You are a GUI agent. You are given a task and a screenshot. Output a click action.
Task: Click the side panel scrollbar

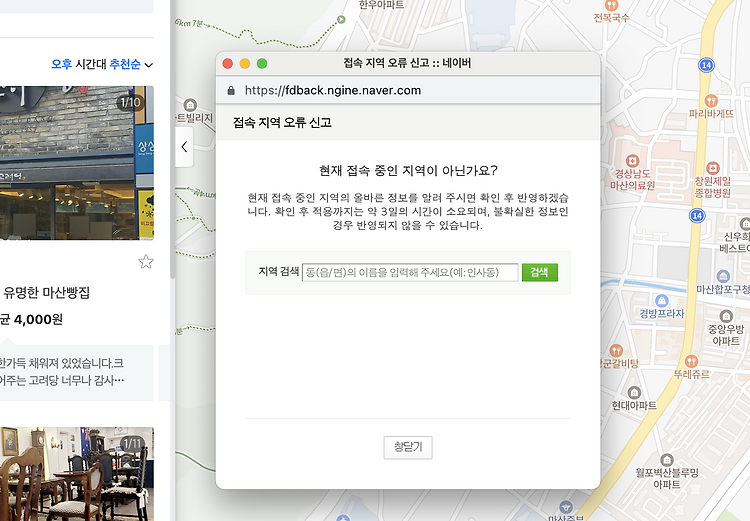(x=172, y=139)
